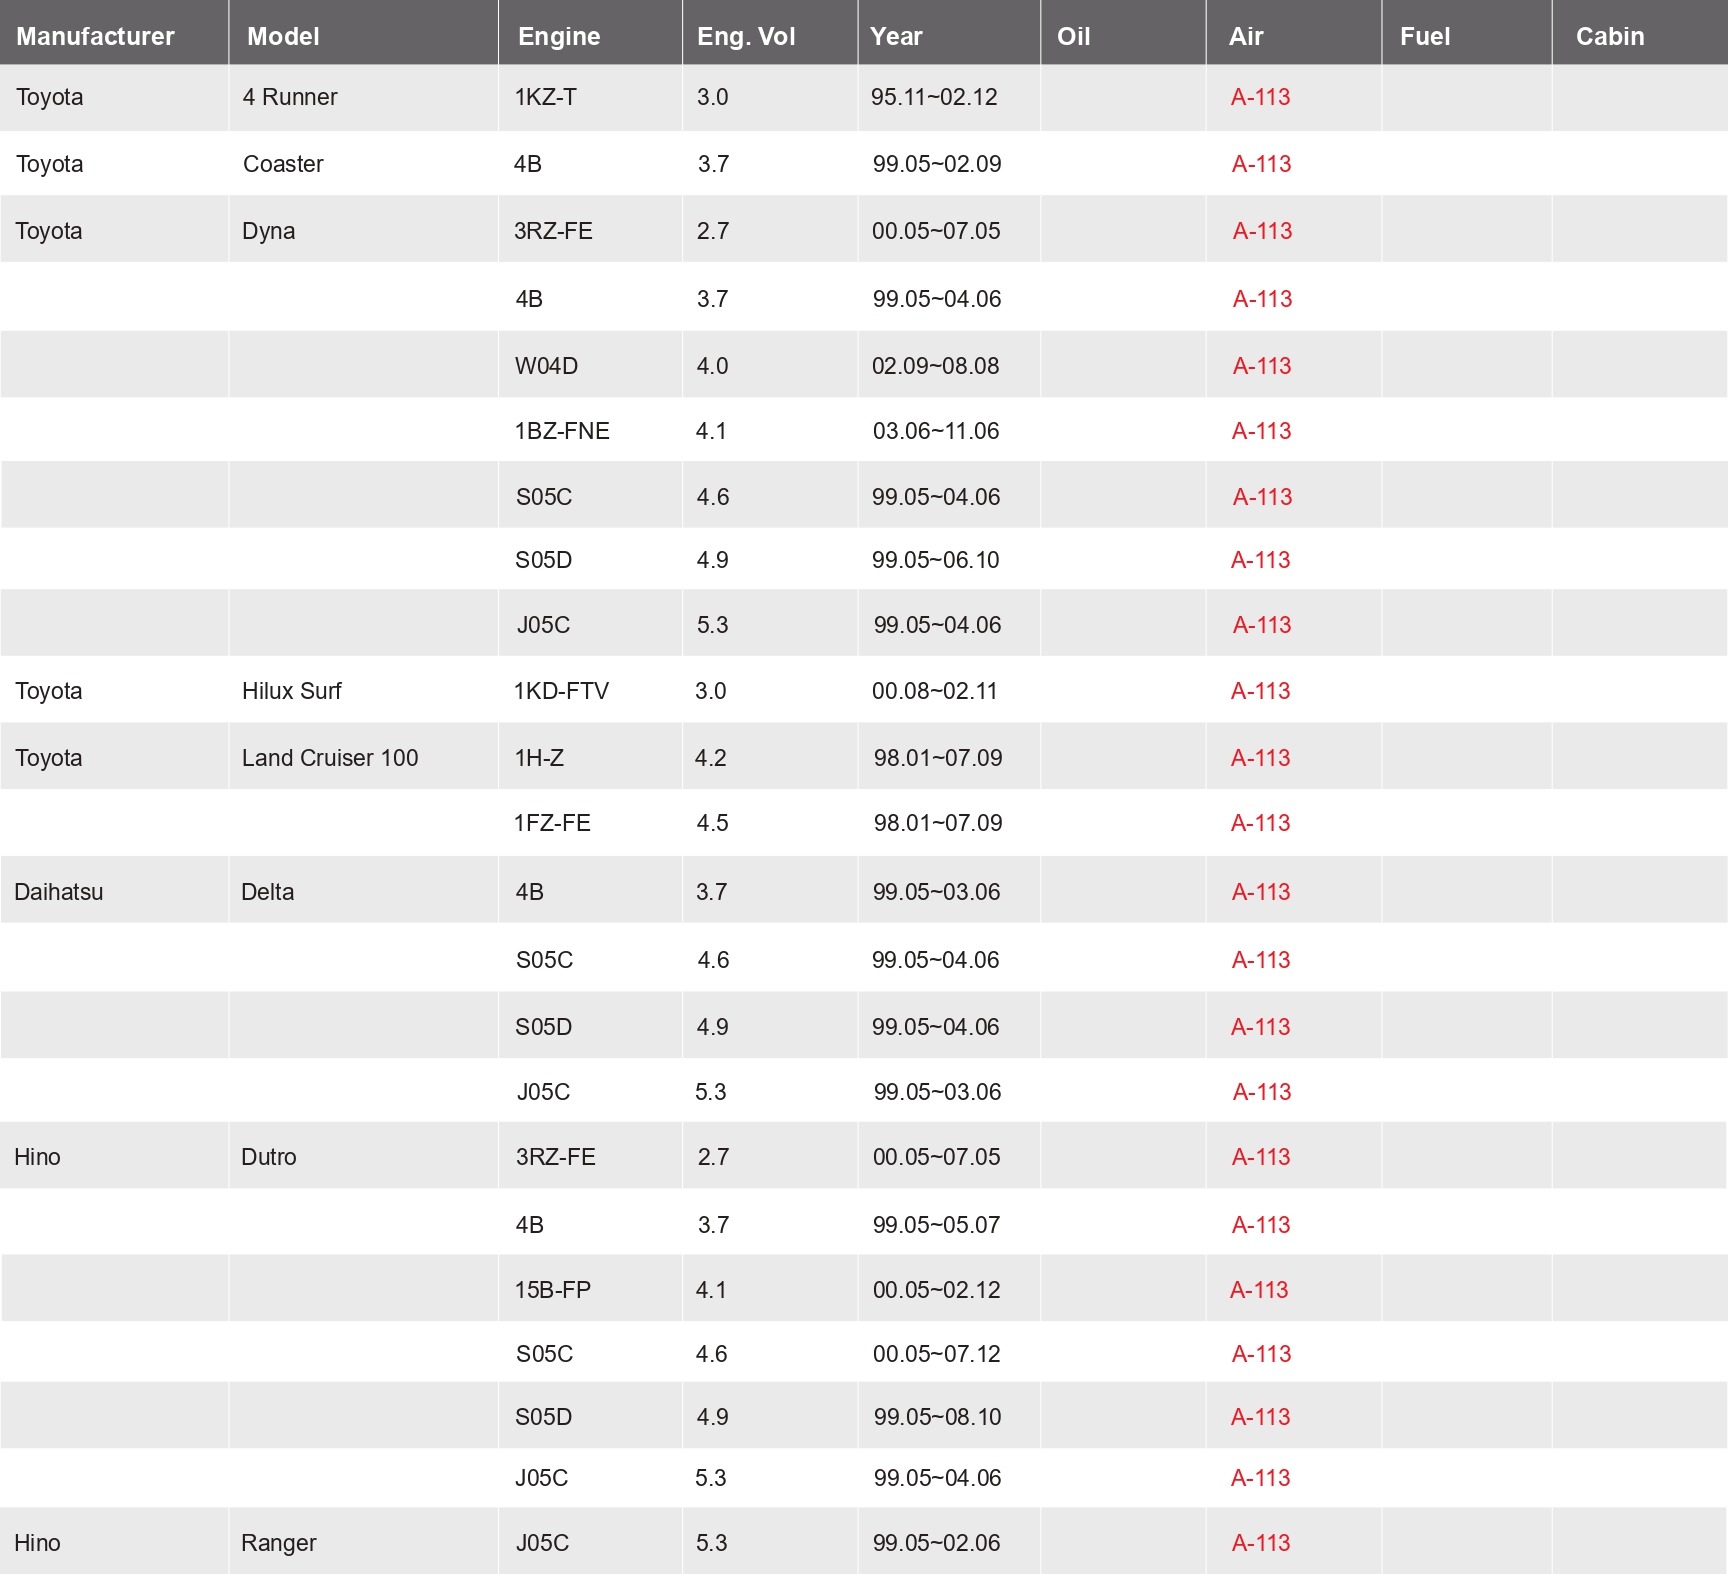Click the Fuel column header
The height and width of the screenshot is (1574, 1728).
click(x=1425, y=36)
